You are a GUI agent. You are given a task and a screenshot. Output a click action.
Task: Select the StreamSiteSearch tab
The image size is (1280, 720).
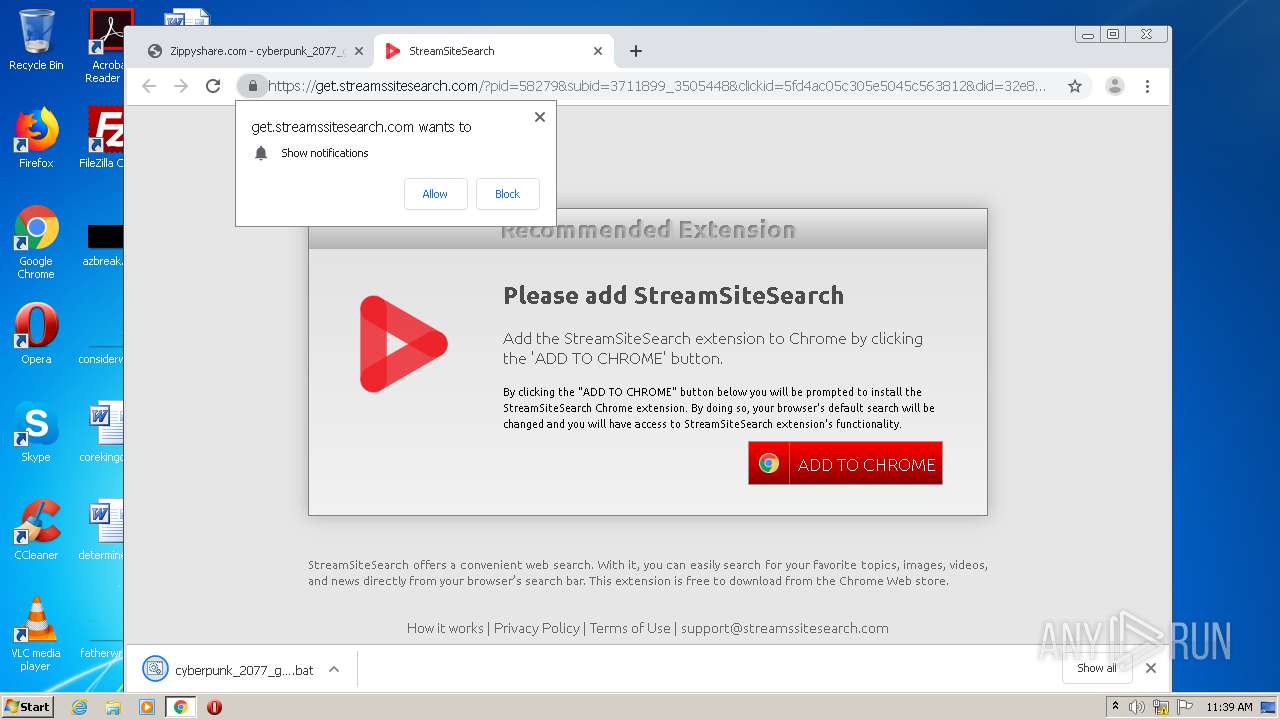point(494,51)
